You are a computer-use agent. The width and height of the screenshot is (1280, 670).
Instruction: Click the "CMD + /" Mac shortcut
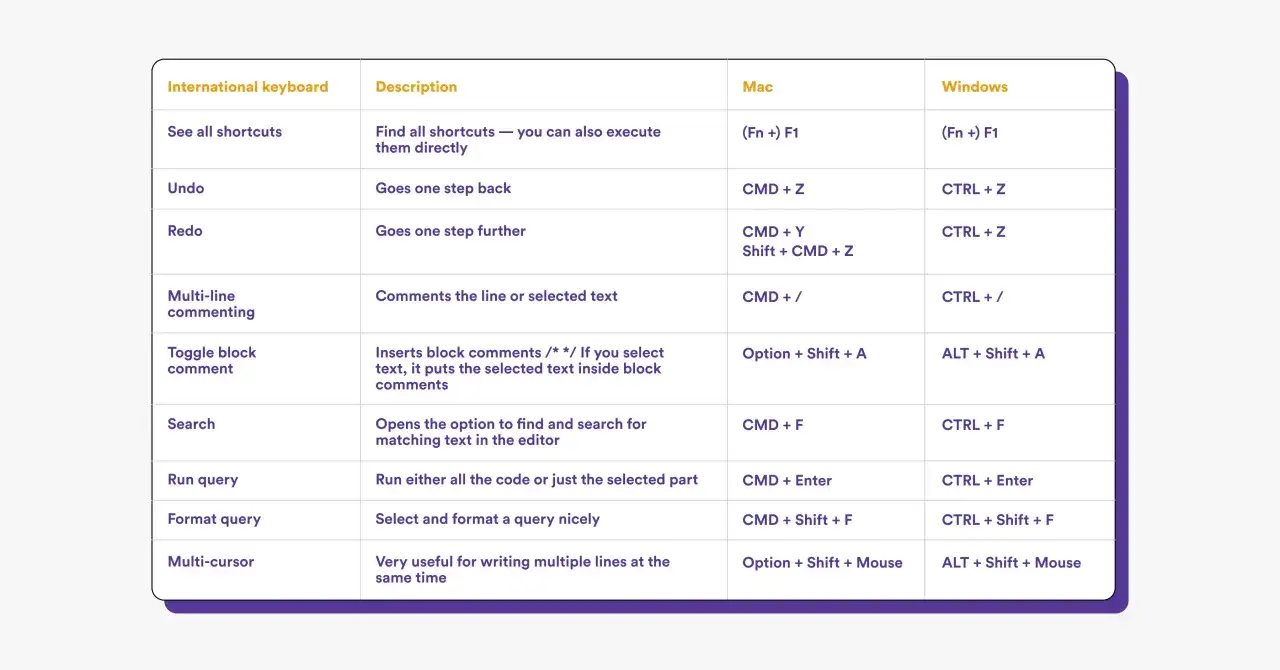pyautogui.click(x=771, y=297)
